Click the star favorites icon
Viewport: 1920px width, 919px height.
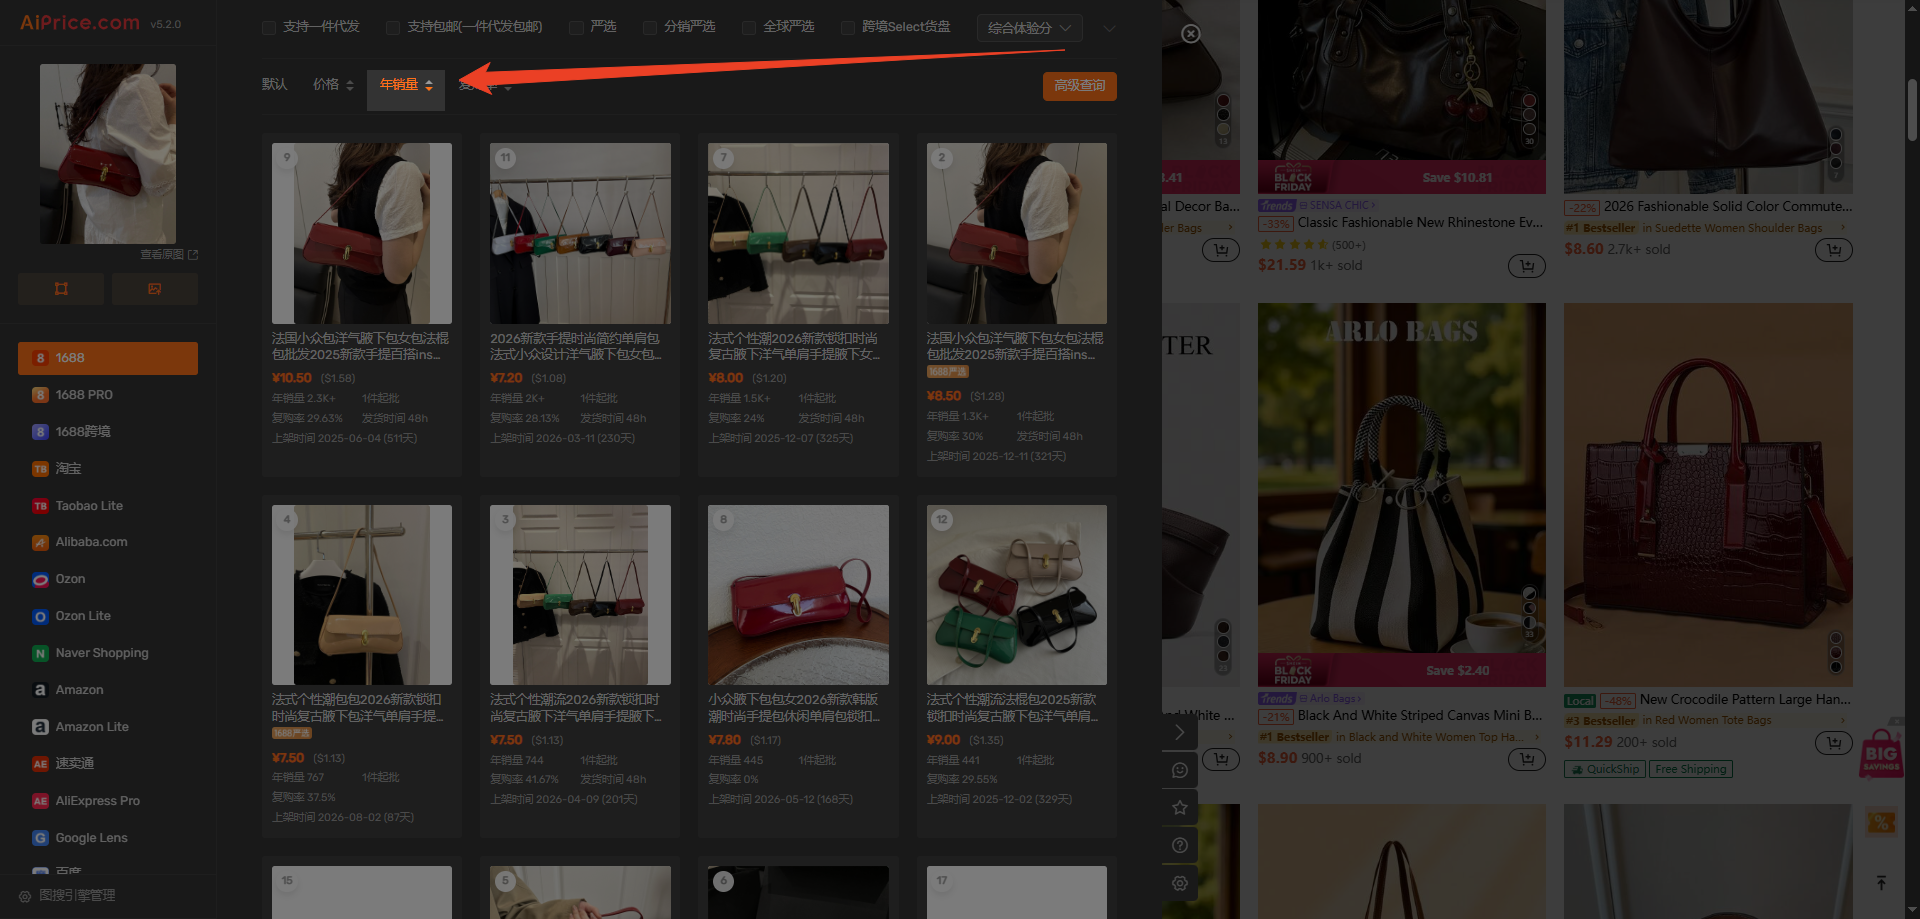1180,807
